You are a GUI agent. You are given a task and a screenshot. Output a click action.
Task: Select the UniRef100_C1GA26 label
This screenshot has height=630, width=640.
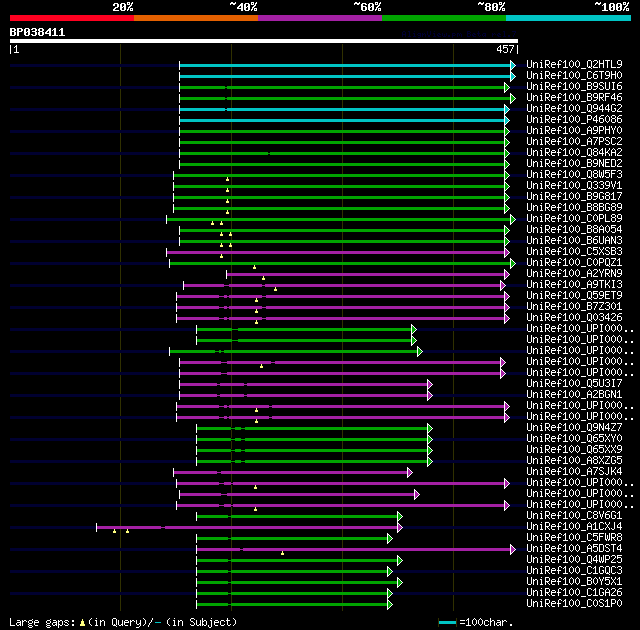tap(574, 593)
